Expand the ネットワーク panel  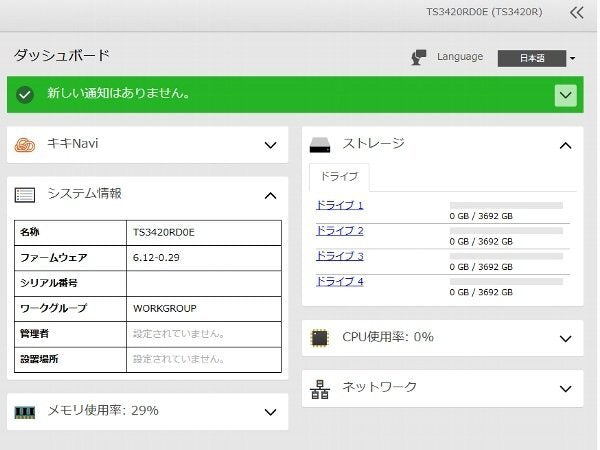[566, 389]
